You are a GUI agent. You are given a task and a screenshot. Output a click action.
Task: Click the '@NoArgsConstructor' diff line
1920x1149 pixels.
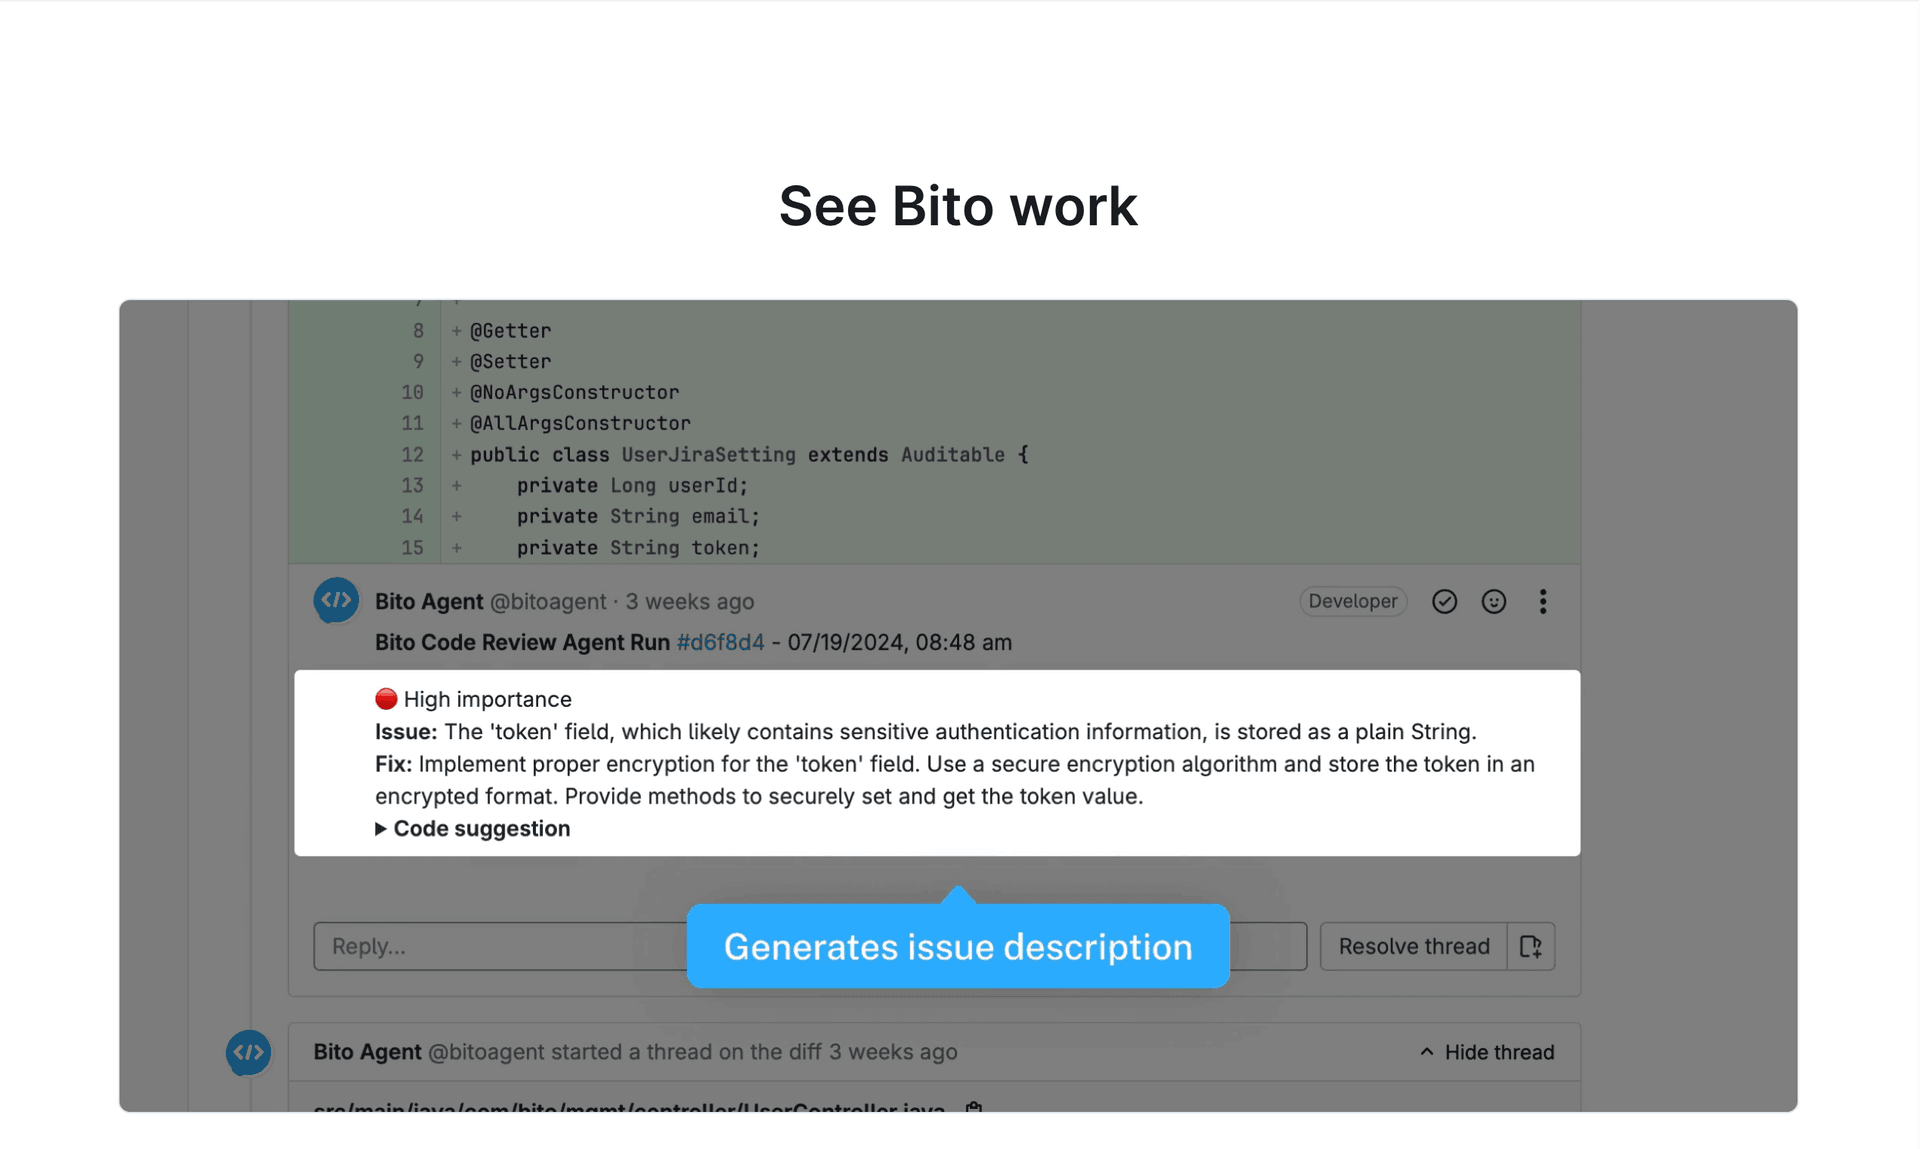coord(574,392)
